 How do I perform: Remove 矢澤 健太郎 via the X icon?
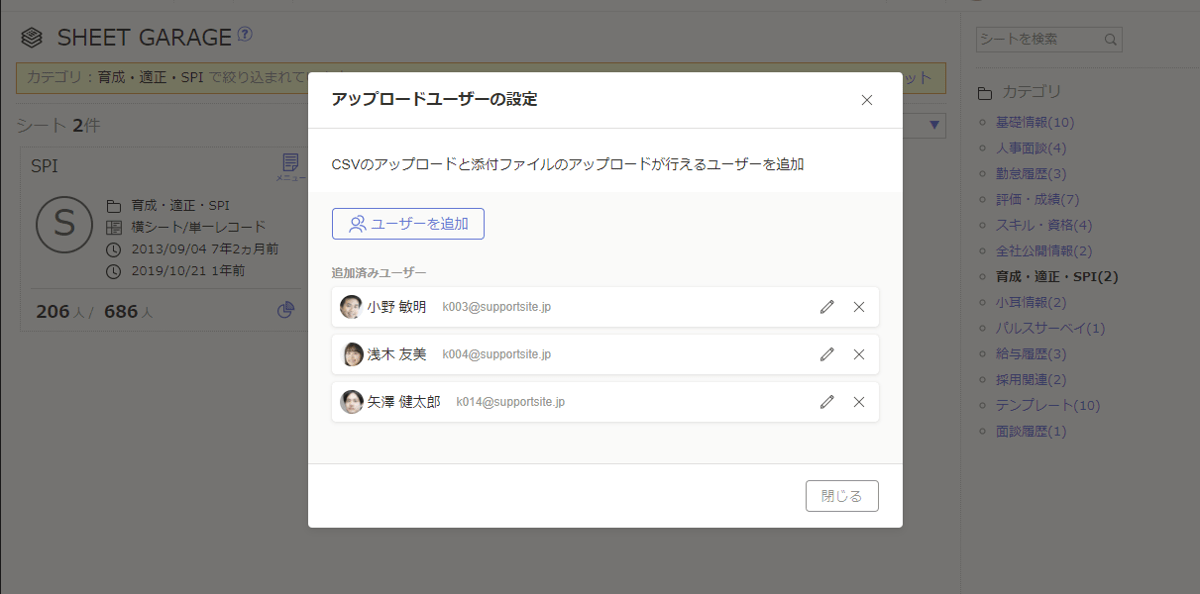[x=858, y=402]
